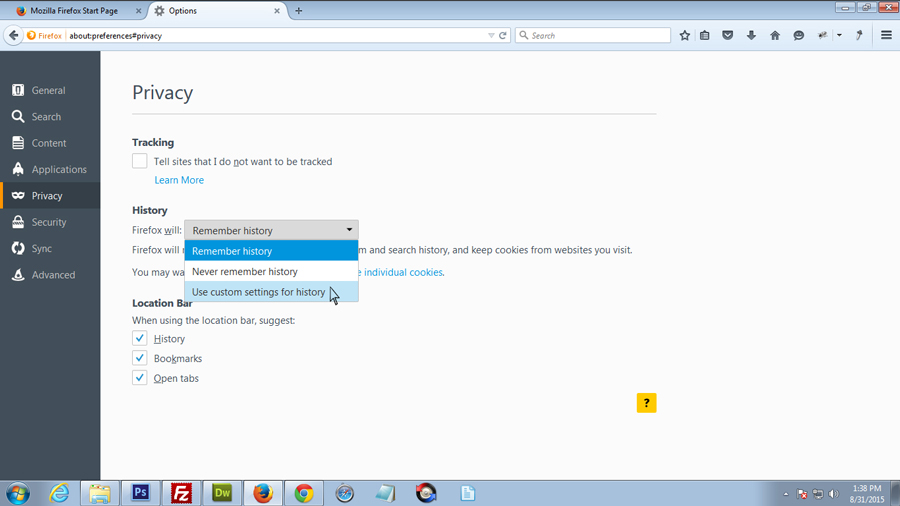
Task: Click the Security lock icon in sidebar
Action: tap(18, 222)
